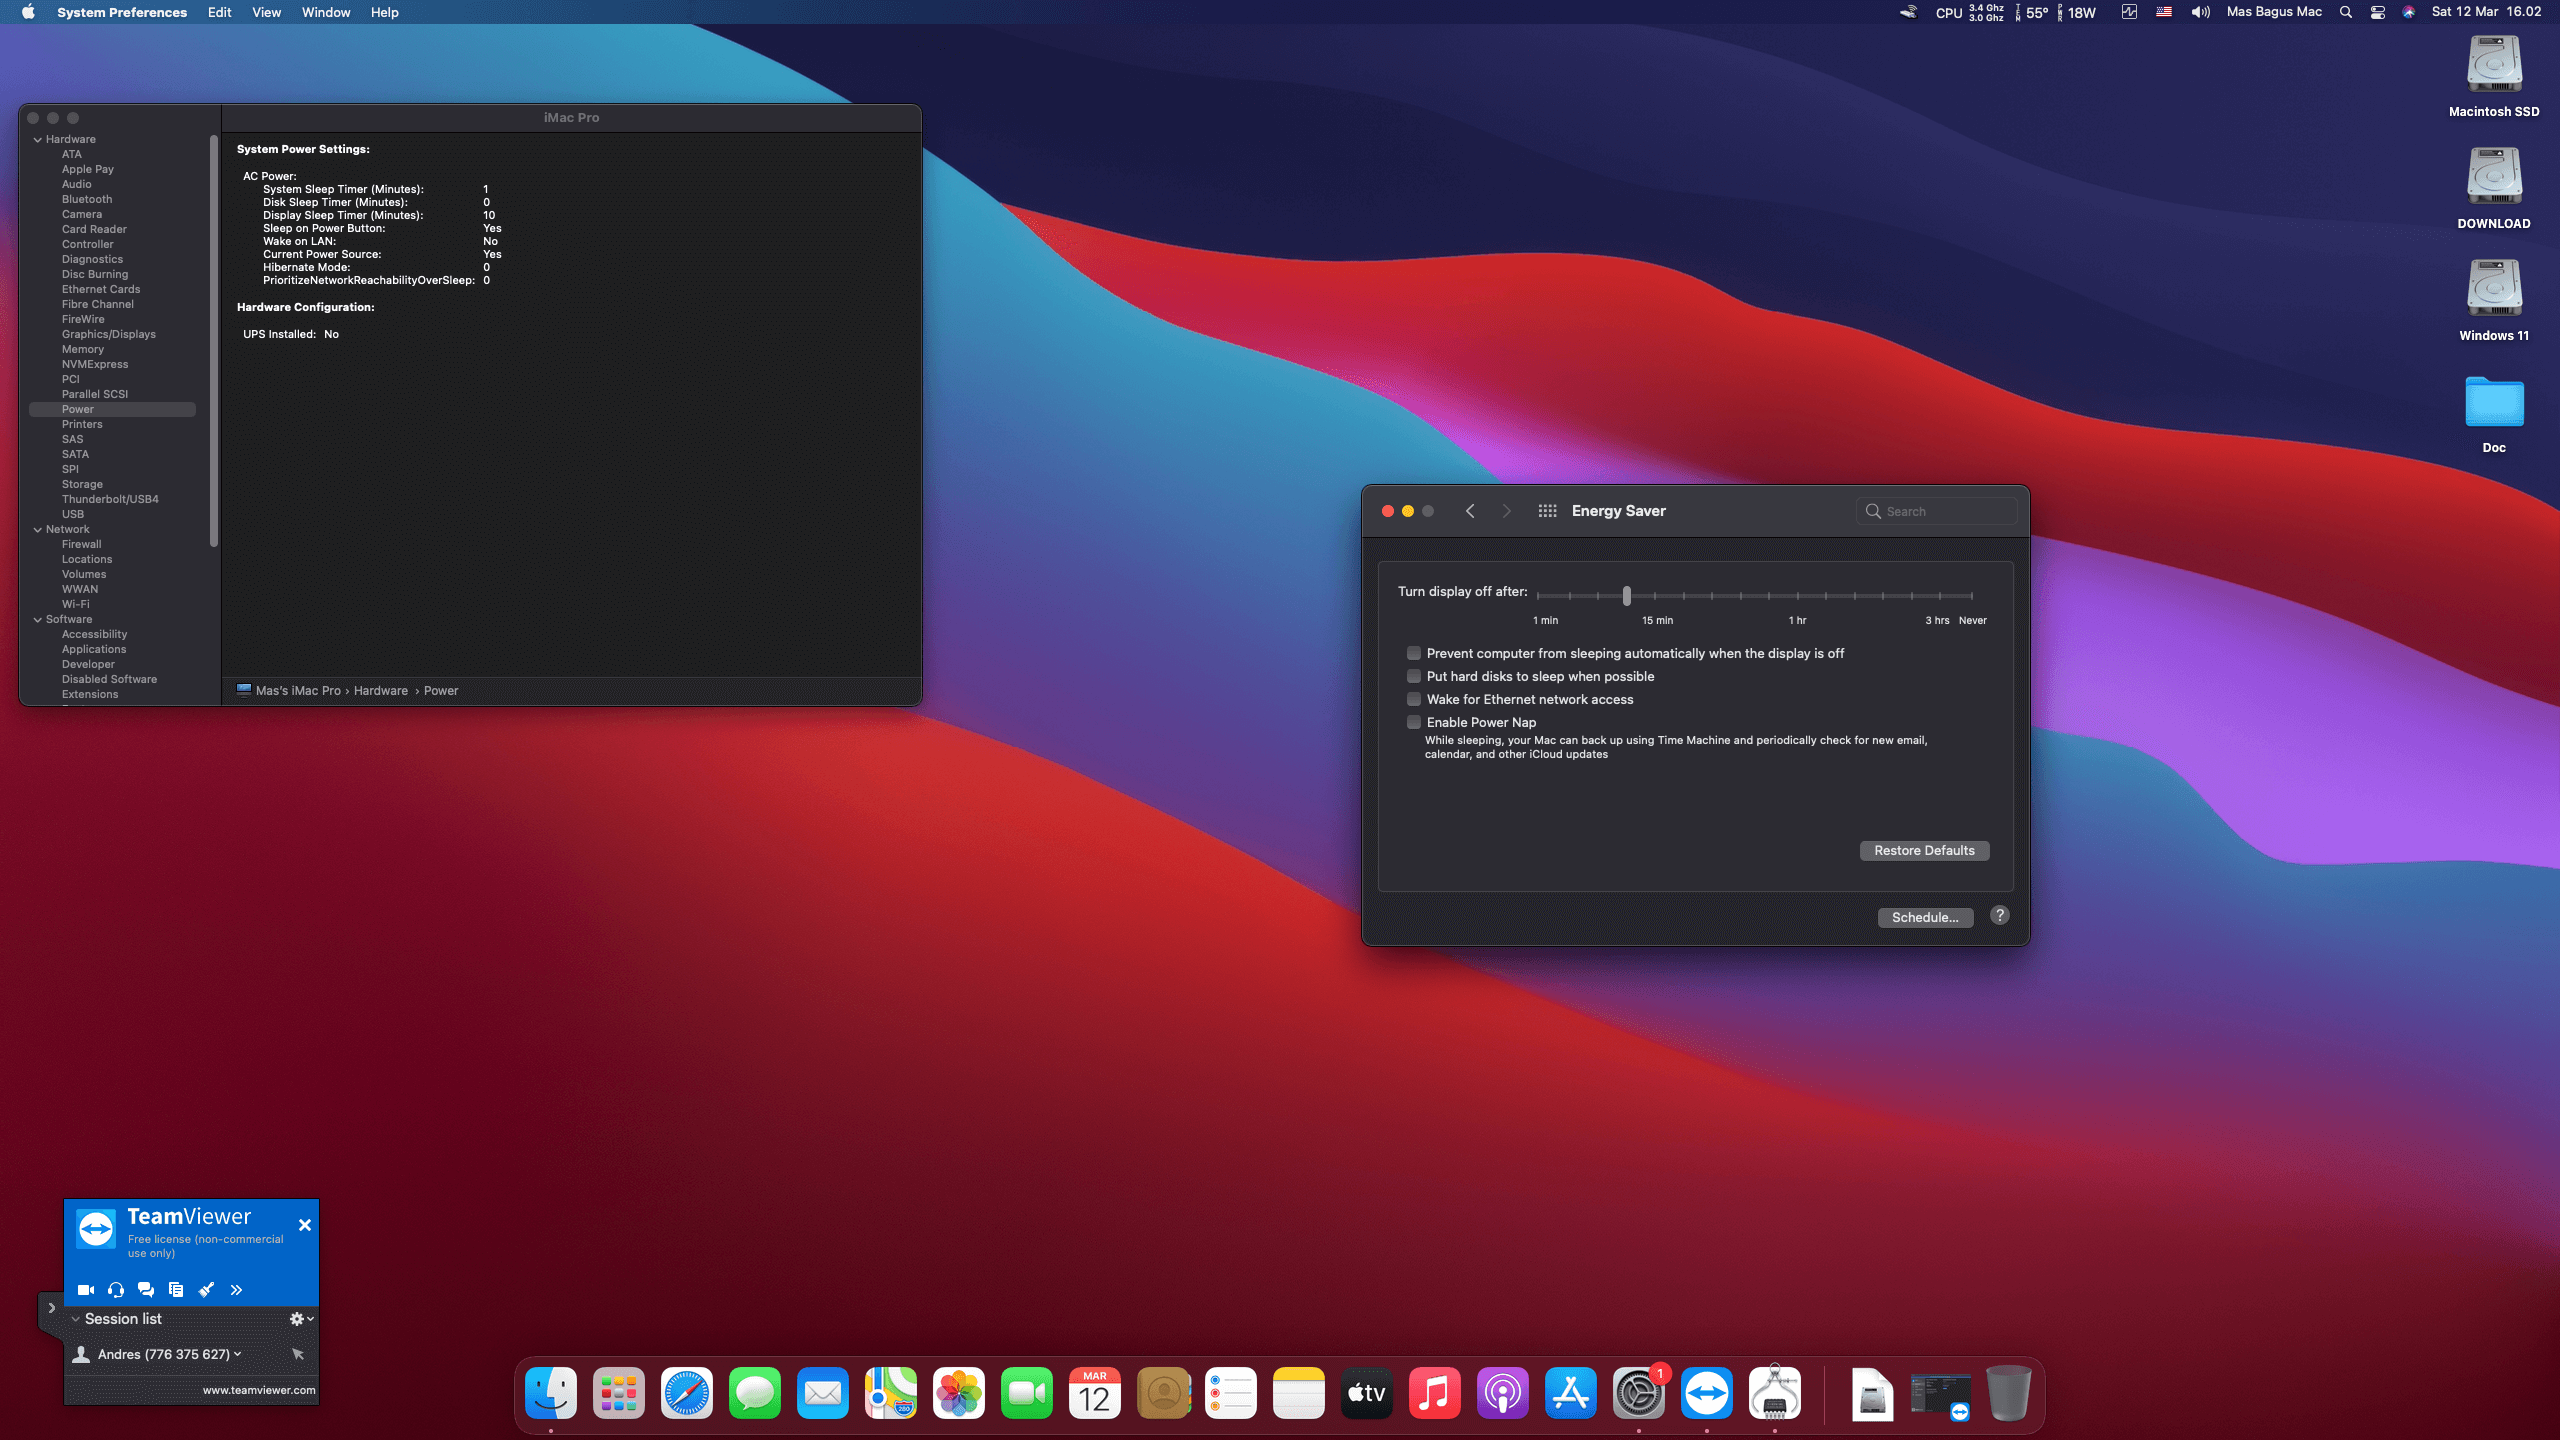Click the remote cursor arrow beside Andres
The image size is (2560, 1440).
coord(297,1354)
